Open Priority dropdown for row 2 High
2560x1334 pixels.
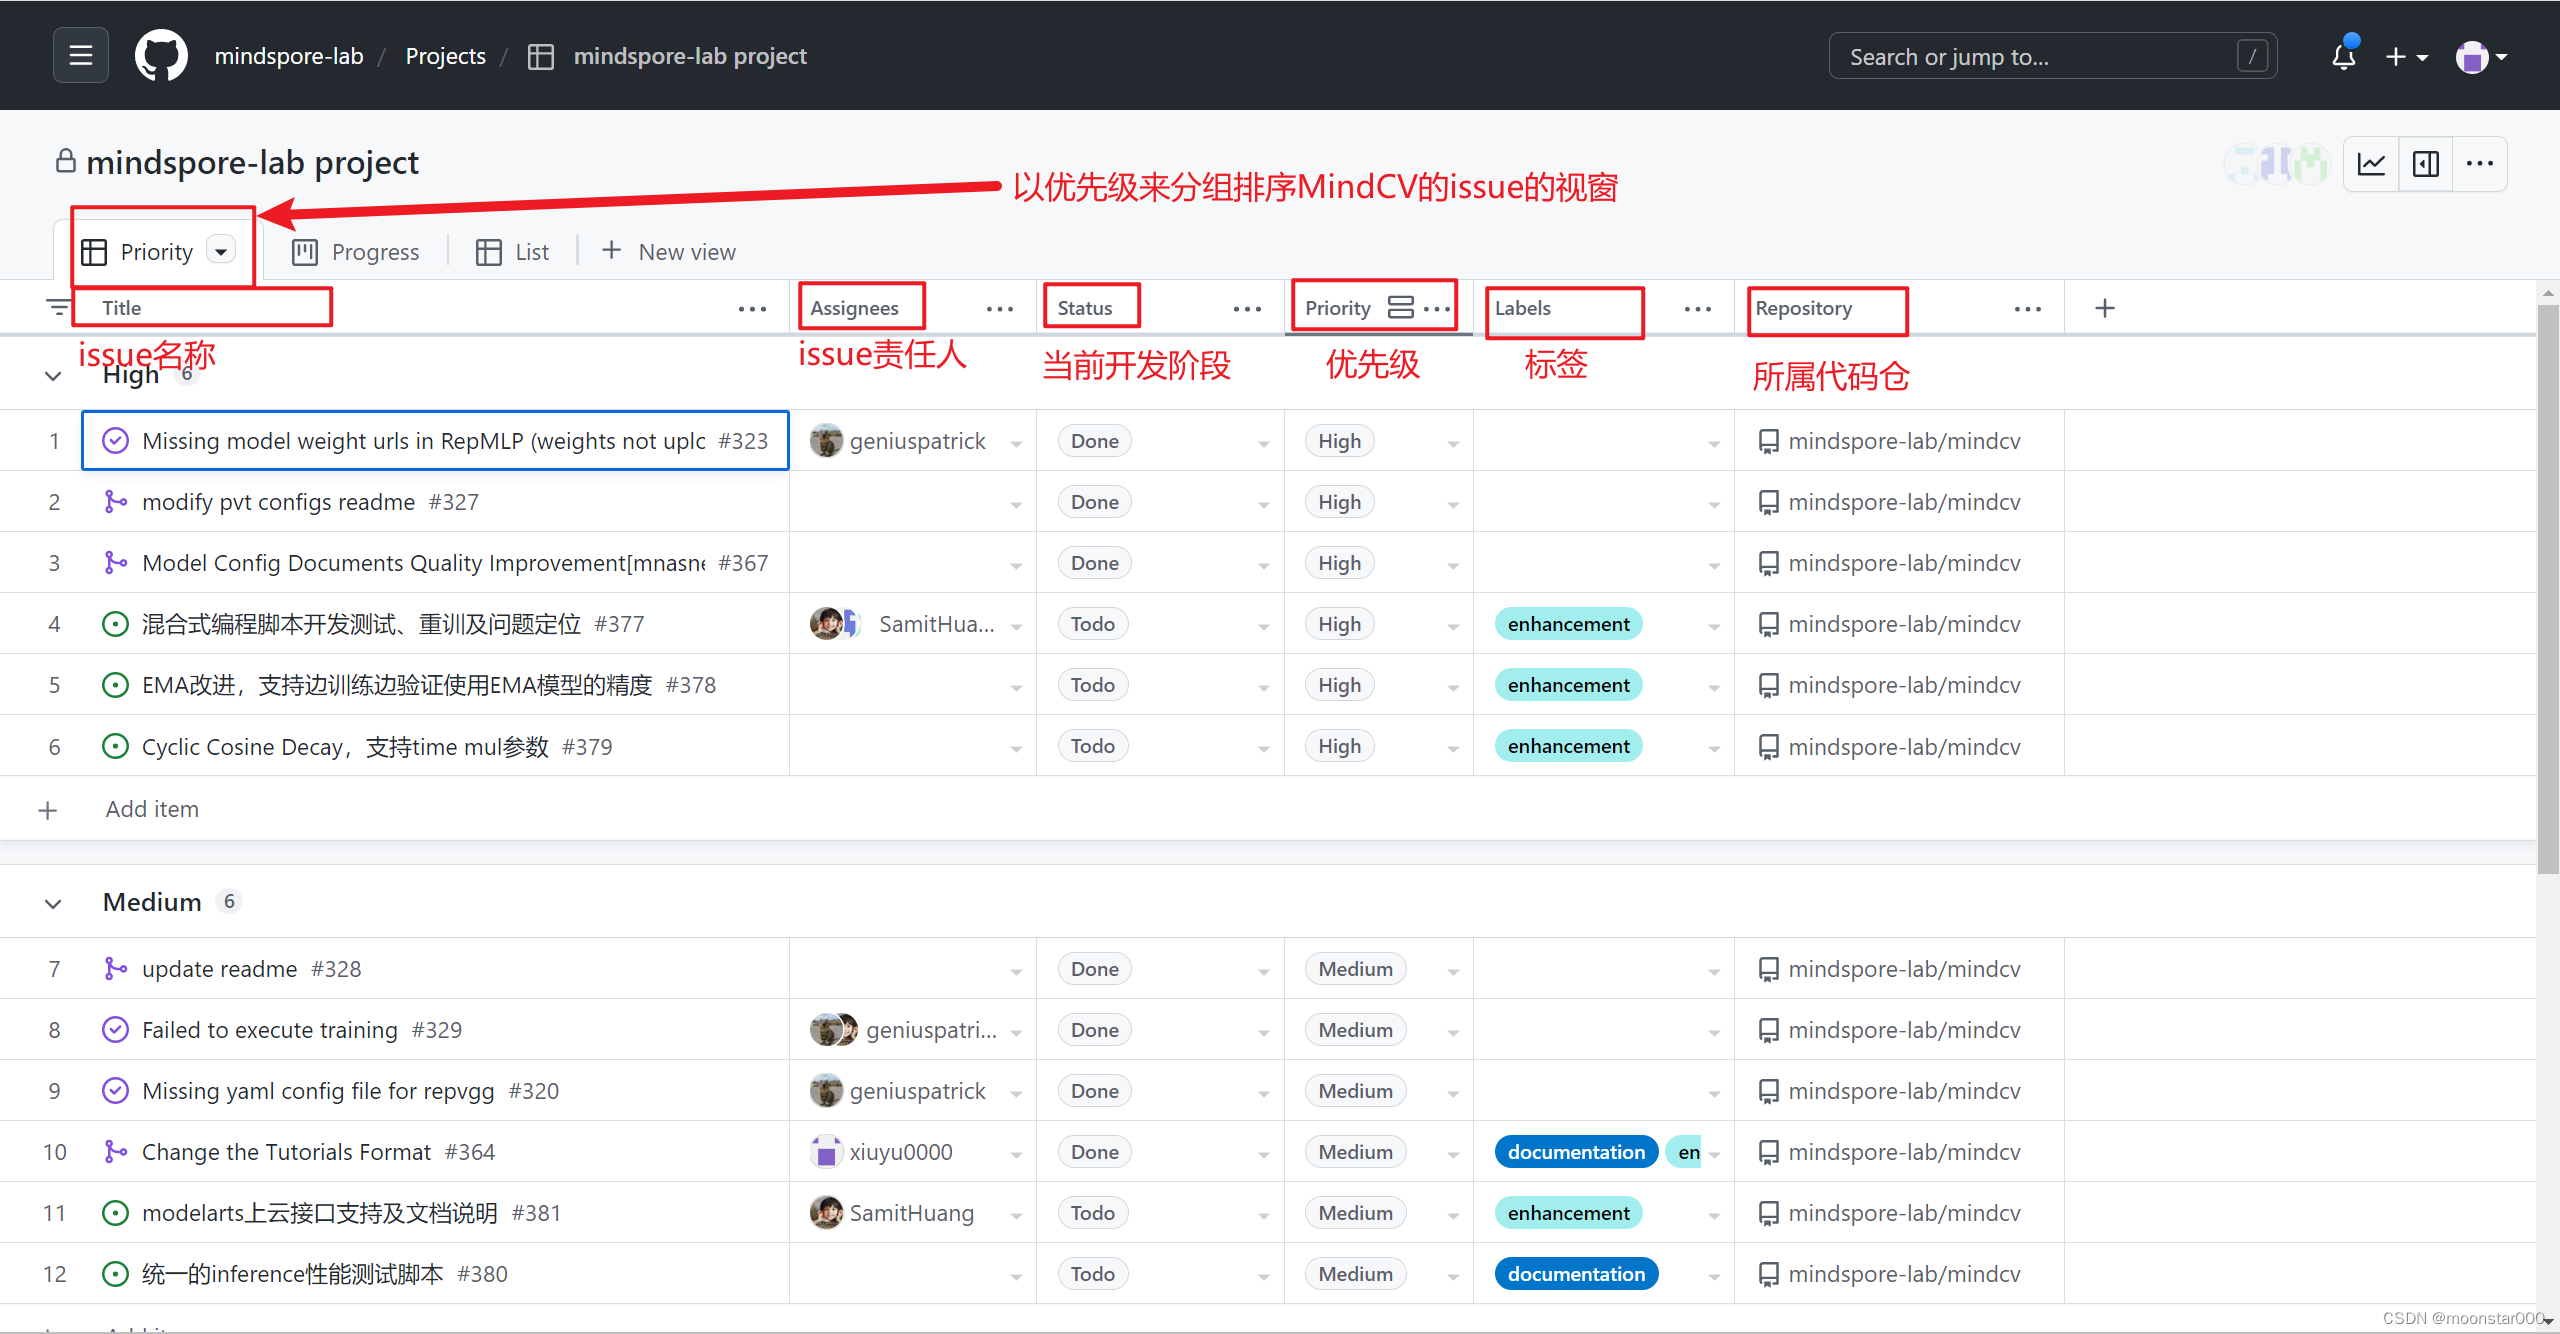pyautogui.click(x=1453, y=504)
